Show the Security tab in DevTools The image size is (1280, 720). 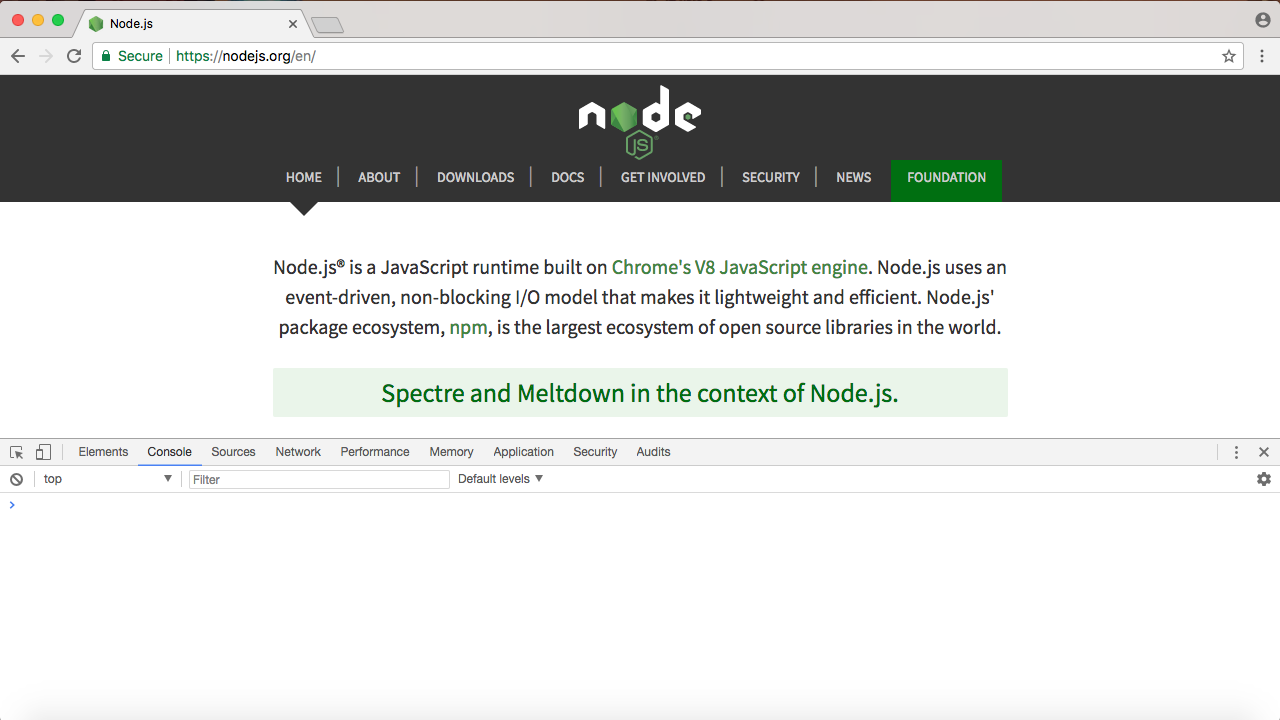(x=595, y=452)
